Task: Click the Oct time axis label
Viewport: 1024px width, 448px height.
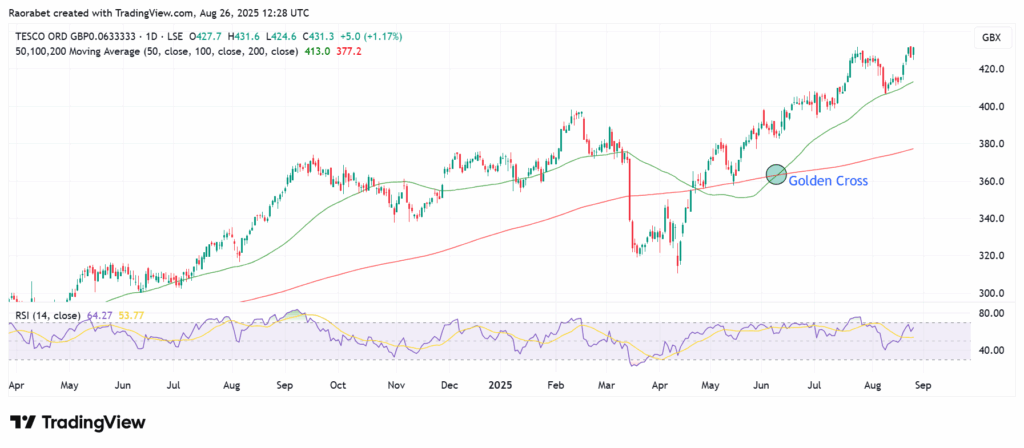Action: pyautogui.click(x=337, y=383)
